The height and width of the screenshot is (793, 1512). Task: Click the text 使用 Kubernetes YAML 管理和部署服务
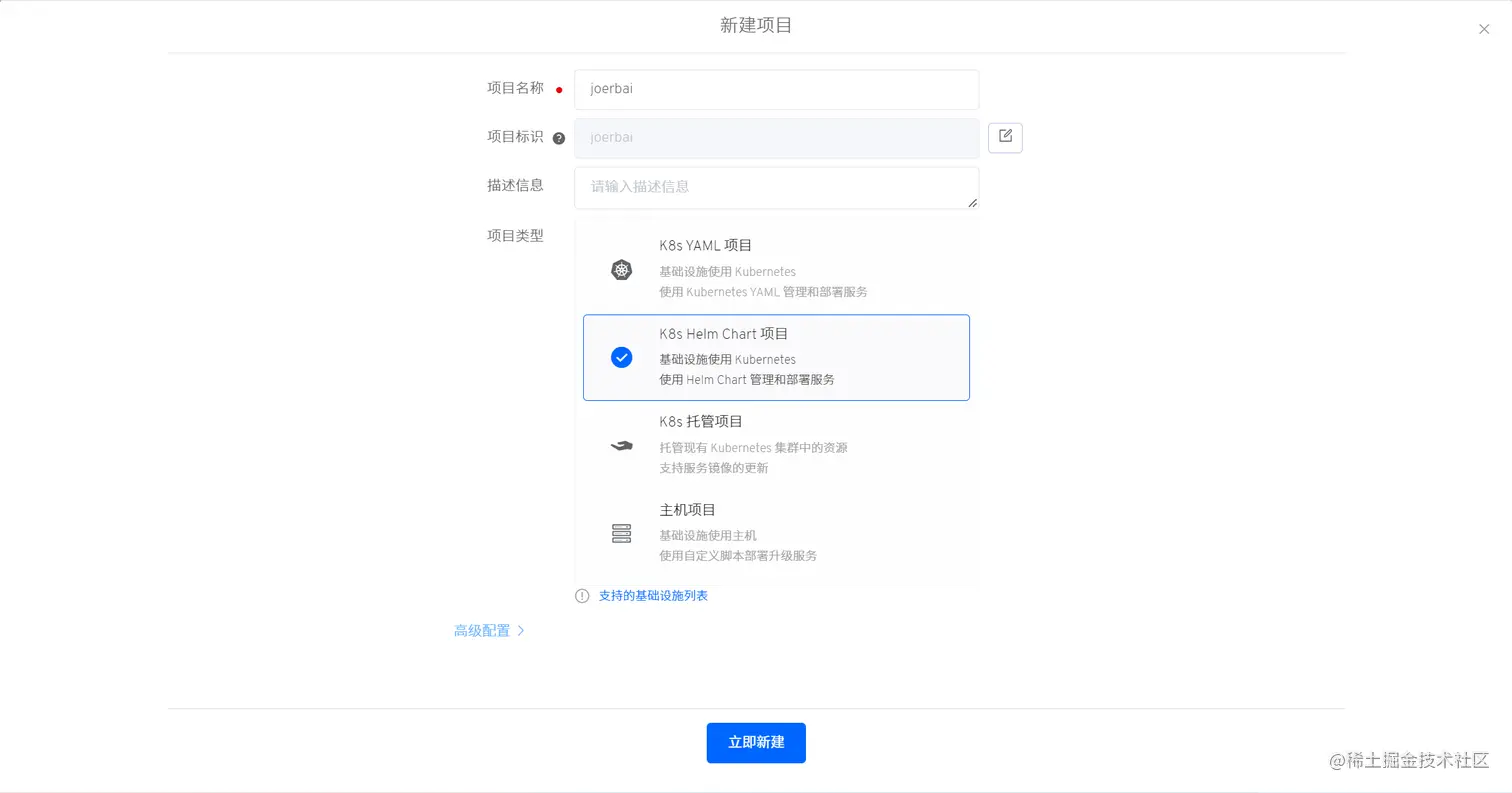763,292
